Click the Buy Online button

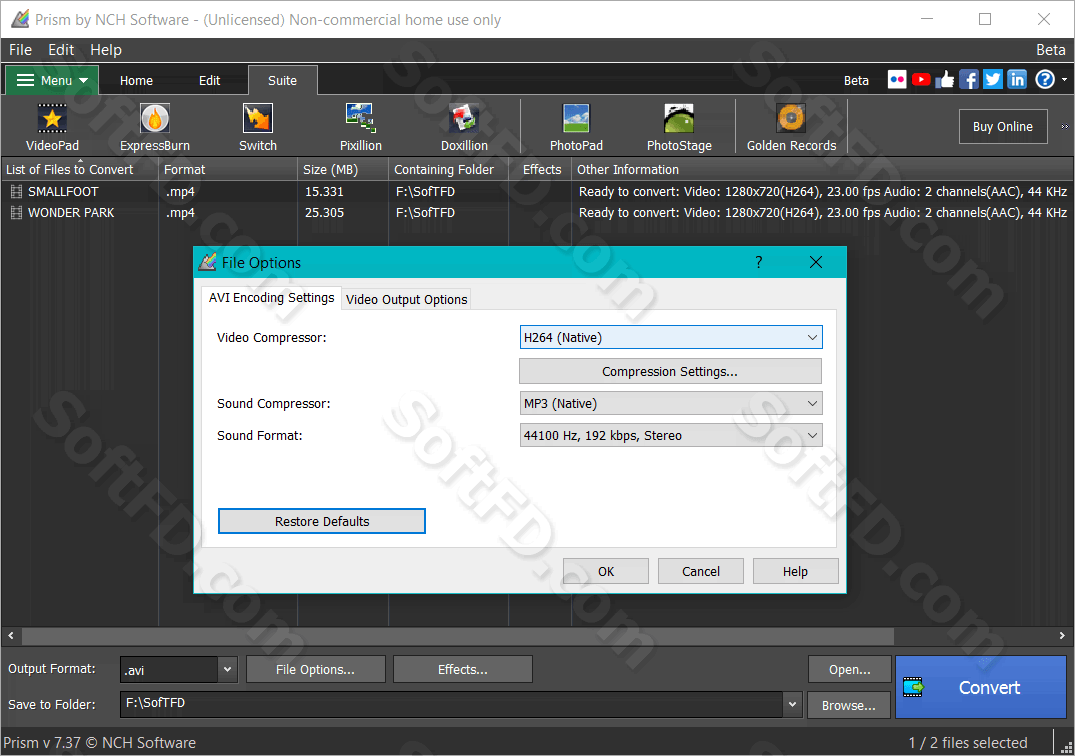point(1002,126)
